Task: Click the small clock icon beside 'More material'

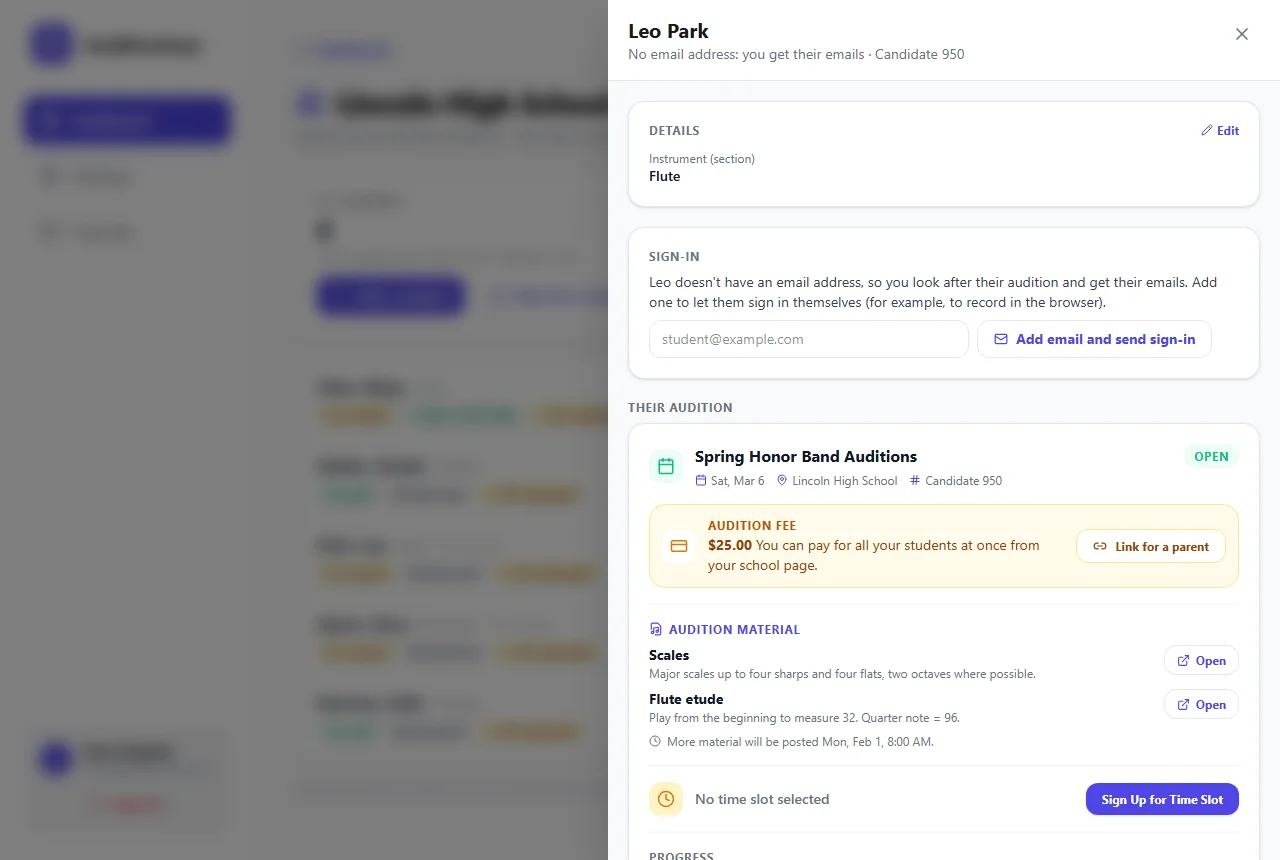Action: (x=655, y=742)
